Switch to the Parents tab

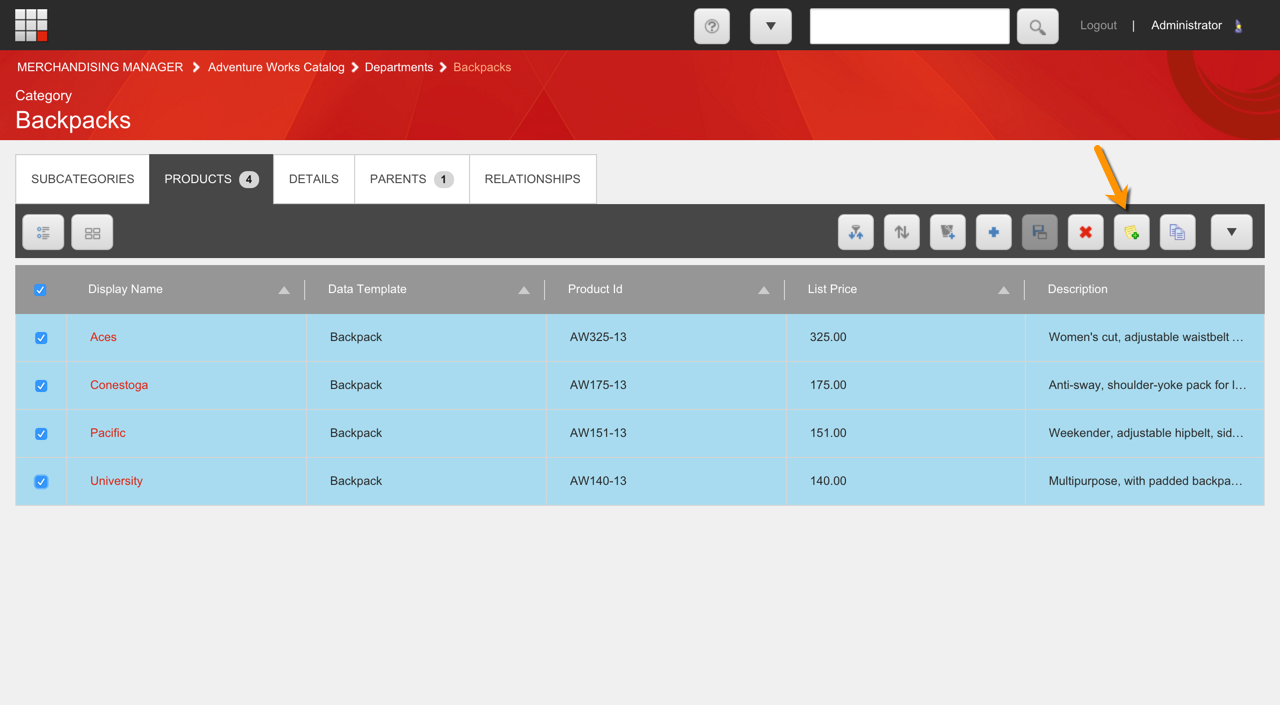coord(411,179)
